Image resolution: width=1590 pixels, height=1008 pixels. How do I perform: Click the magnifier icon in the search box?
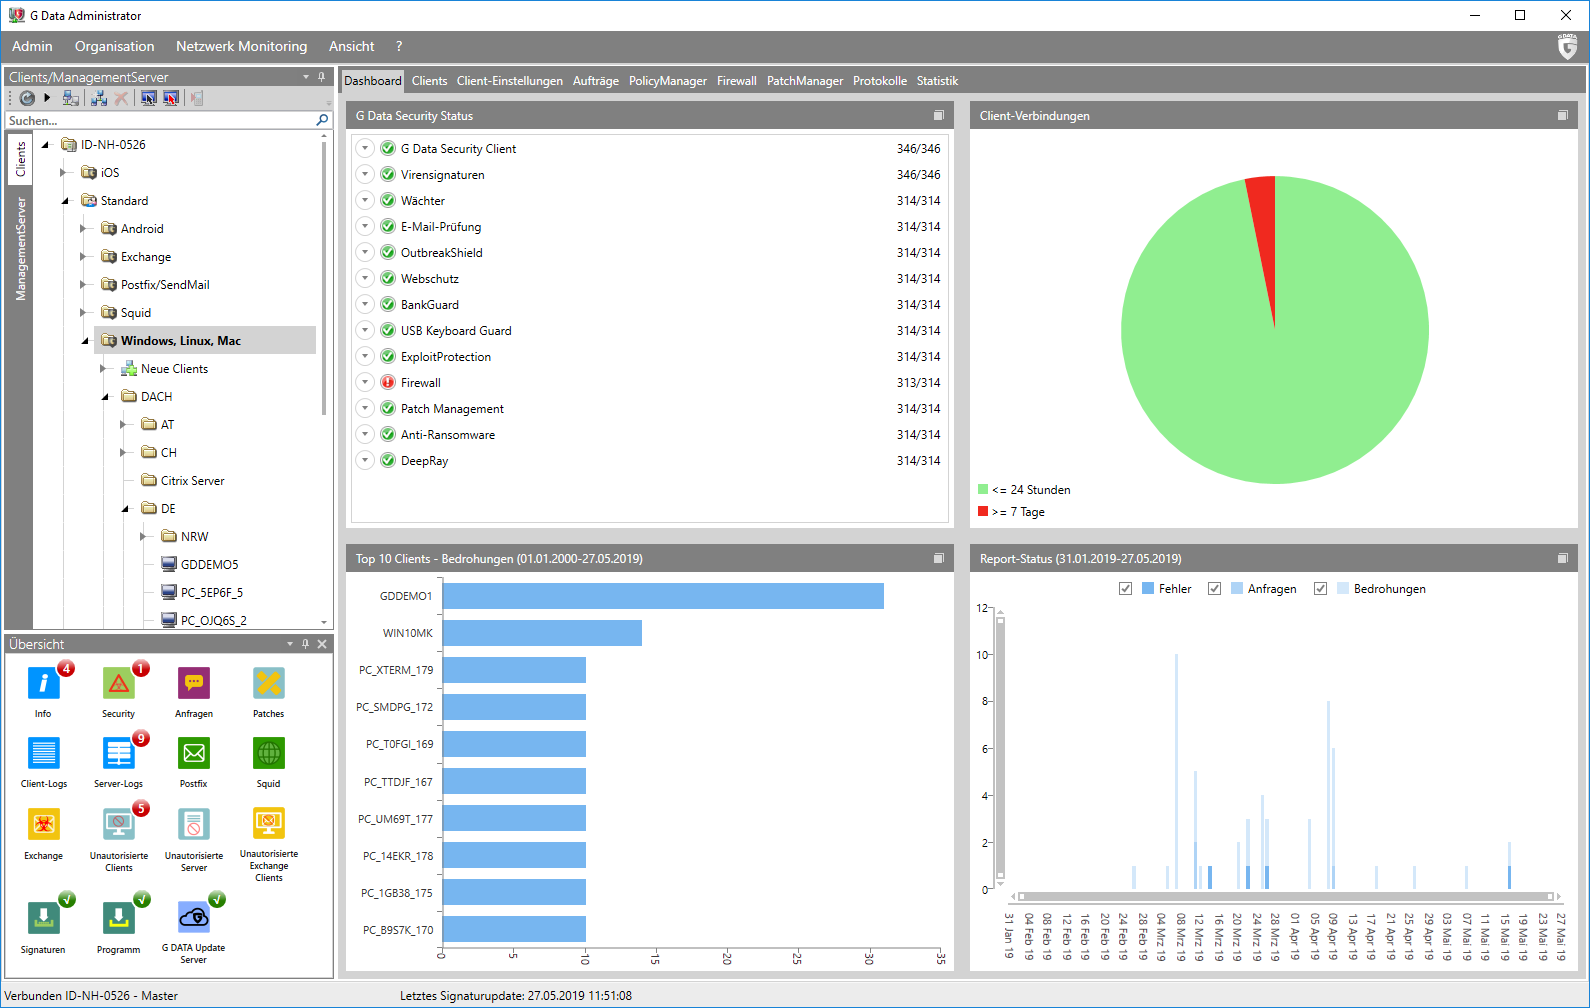pyautogui.click(x=322, y=120)
